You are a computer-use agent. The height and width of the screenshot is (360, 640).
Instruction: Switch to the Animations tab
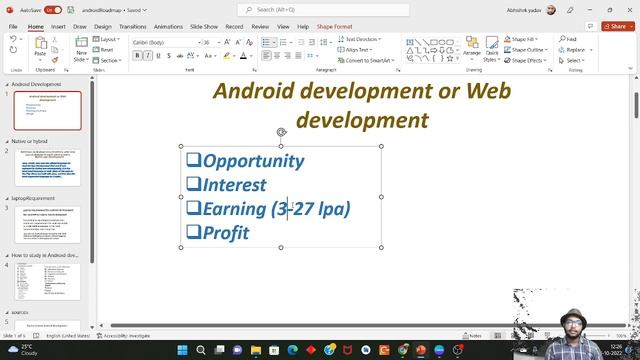tap(168, 27)
